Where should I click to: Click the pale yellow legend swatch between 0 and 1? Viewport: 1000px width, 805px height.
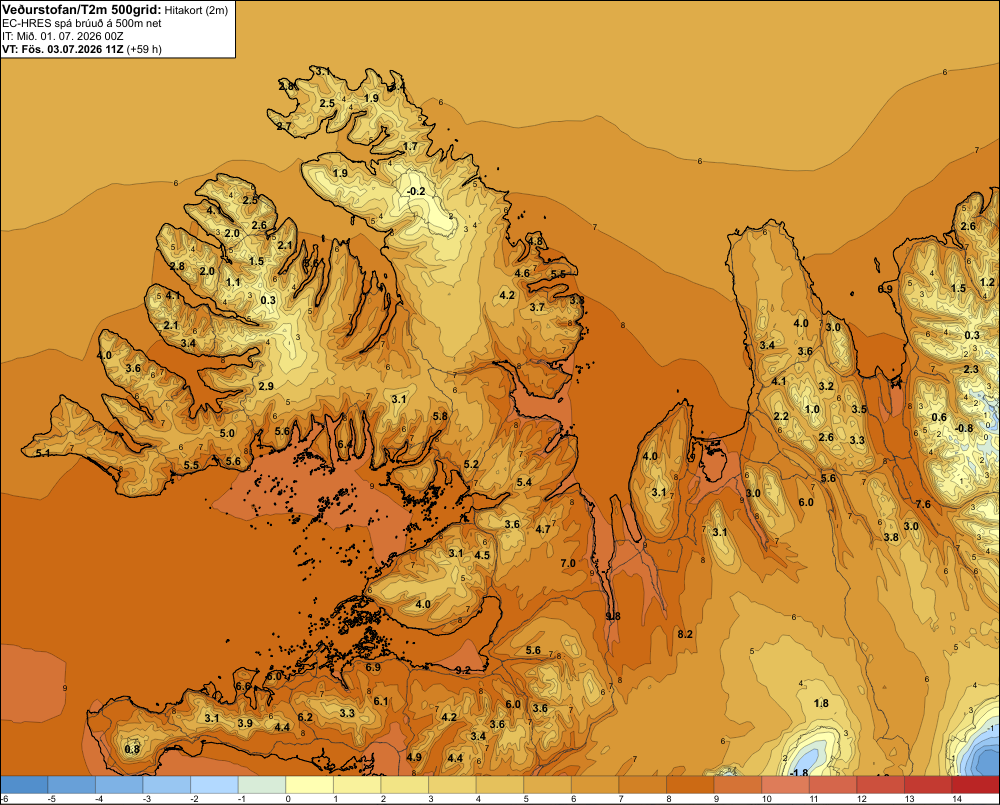pos(309,784)
